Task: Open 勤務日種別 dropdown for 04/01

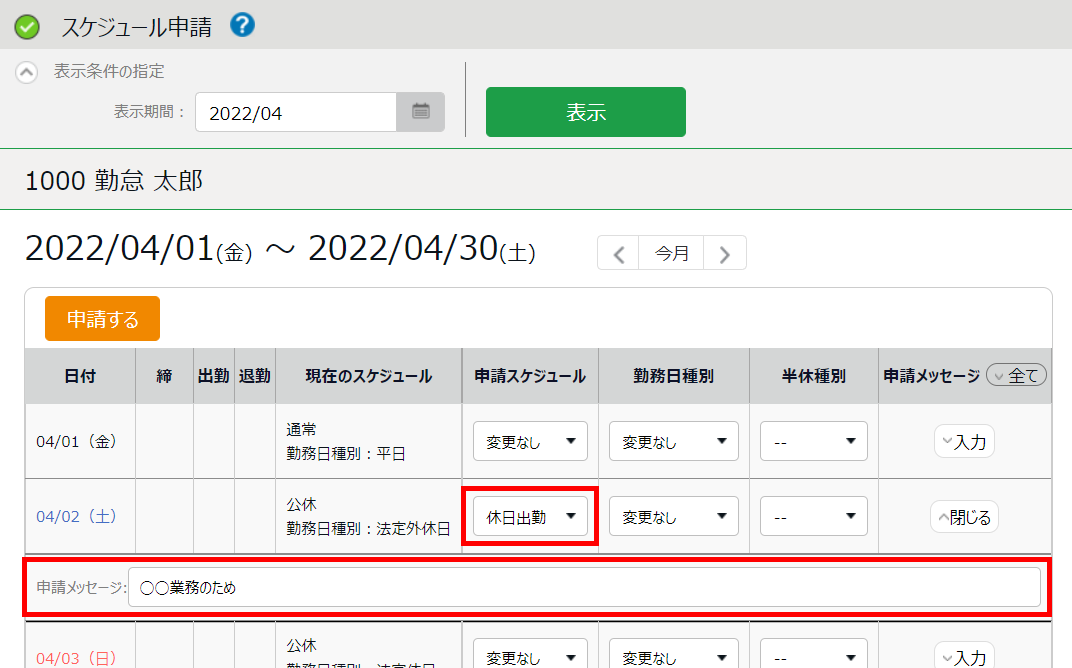Action: pyautogui.click(x=673, y=441)
